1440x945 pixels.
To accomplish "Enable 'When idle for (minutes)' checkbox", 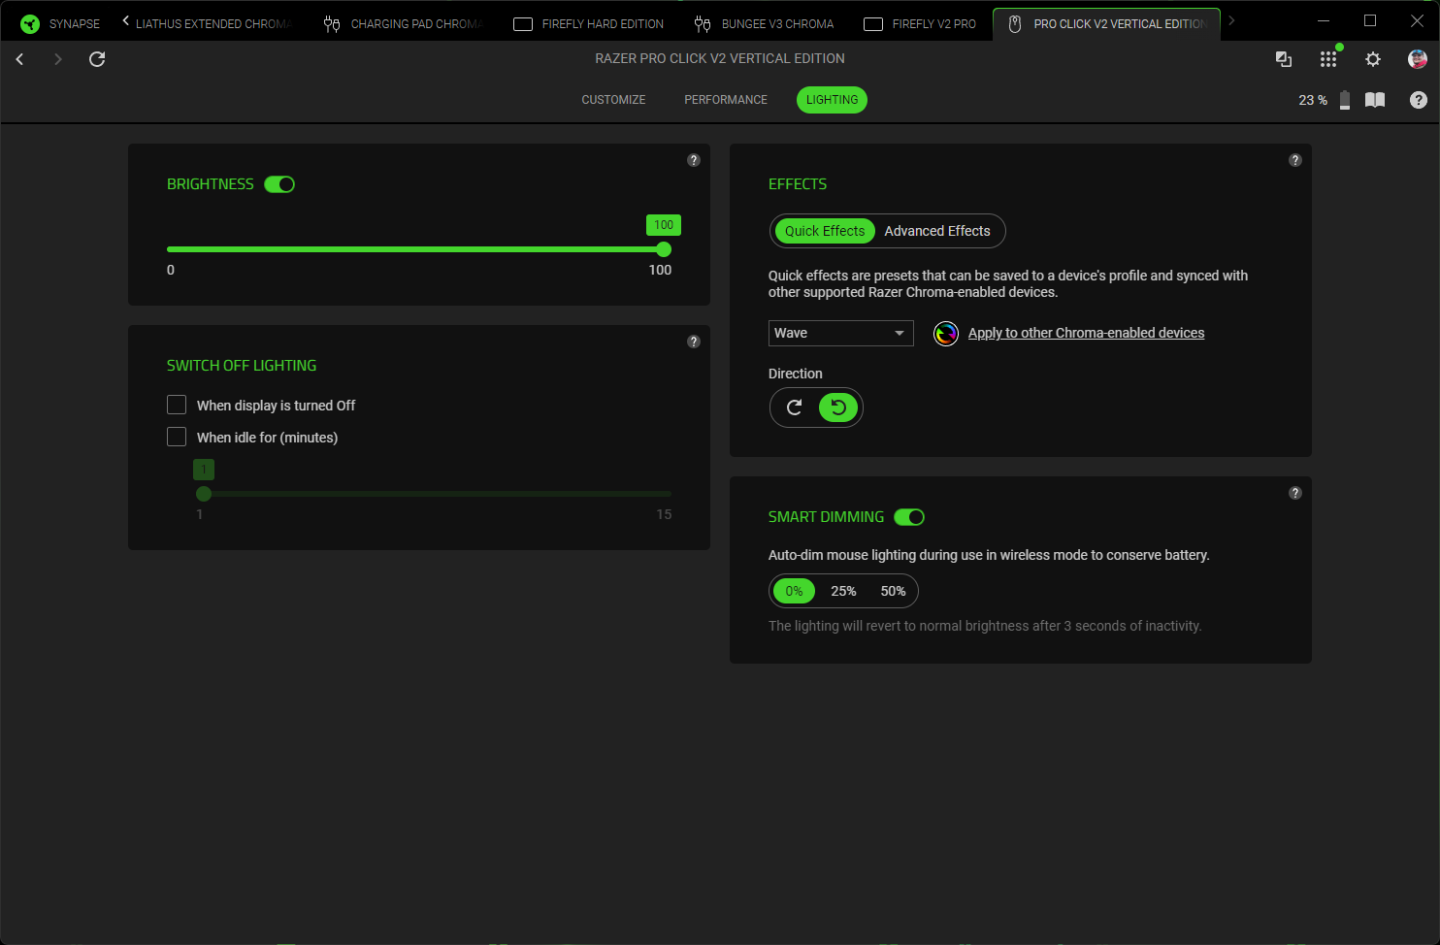I will tap(177, 437).
